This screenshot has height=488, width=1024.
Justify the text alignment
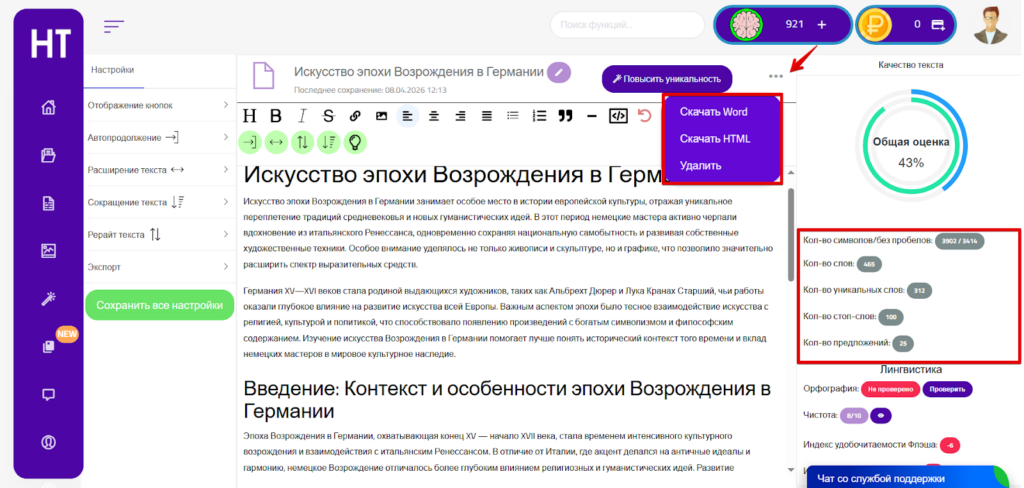click(487, 116)
